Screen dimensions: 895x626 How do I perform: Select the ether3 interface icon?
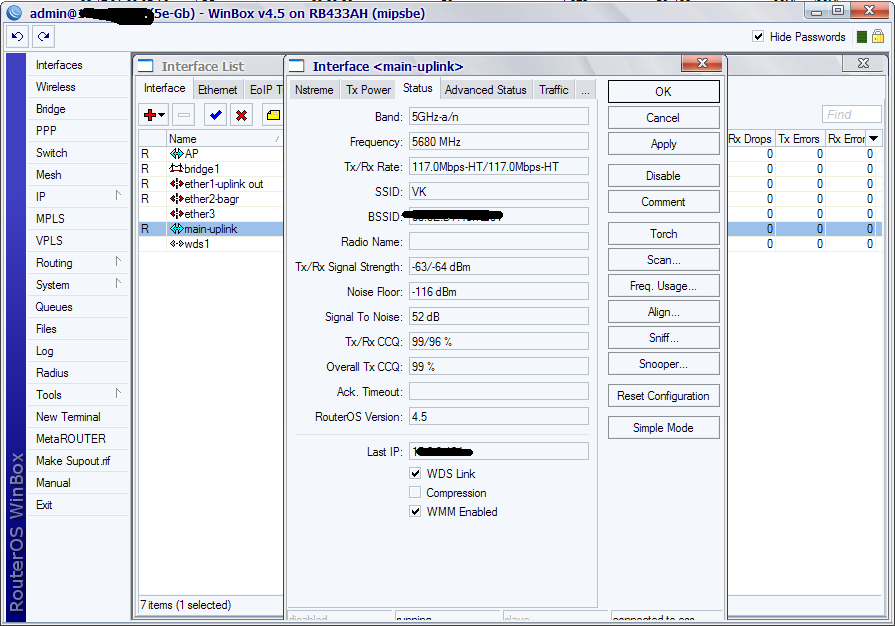click(x=176, y=214)
